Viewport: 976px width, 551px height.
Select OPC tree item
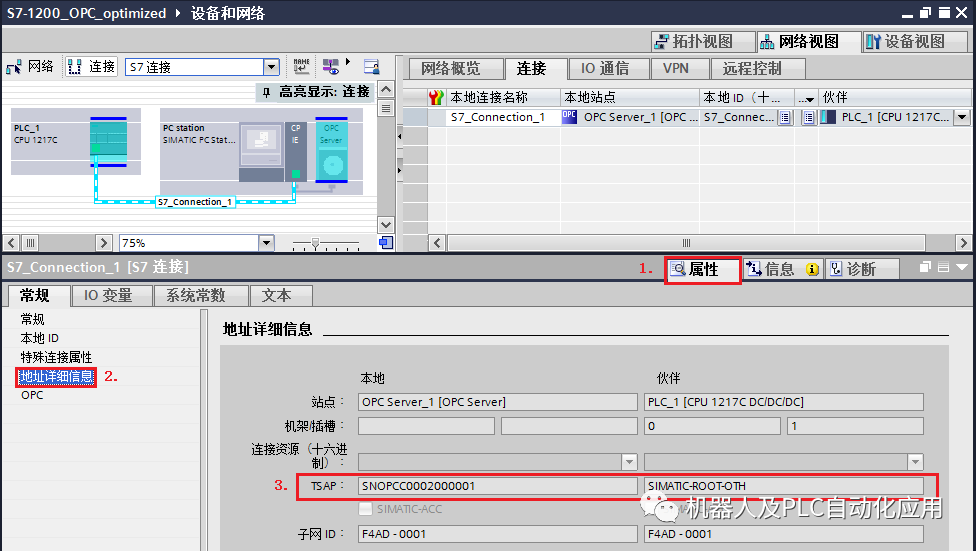(x=32, y=395)
